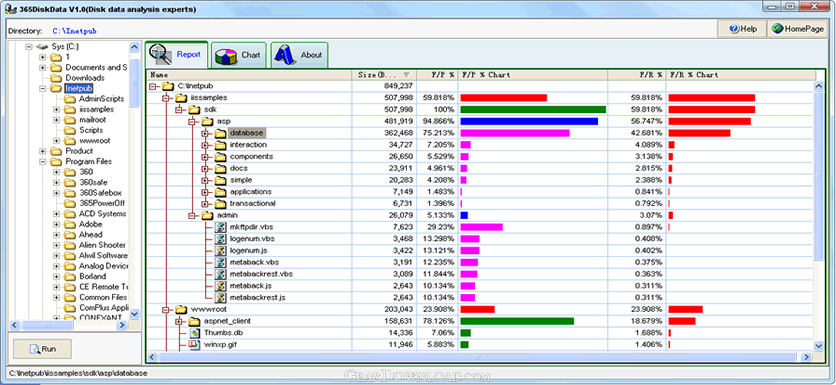Expand the aspnet_client folder node
Viewport: 836px width, 385px height.
(179, 321)
